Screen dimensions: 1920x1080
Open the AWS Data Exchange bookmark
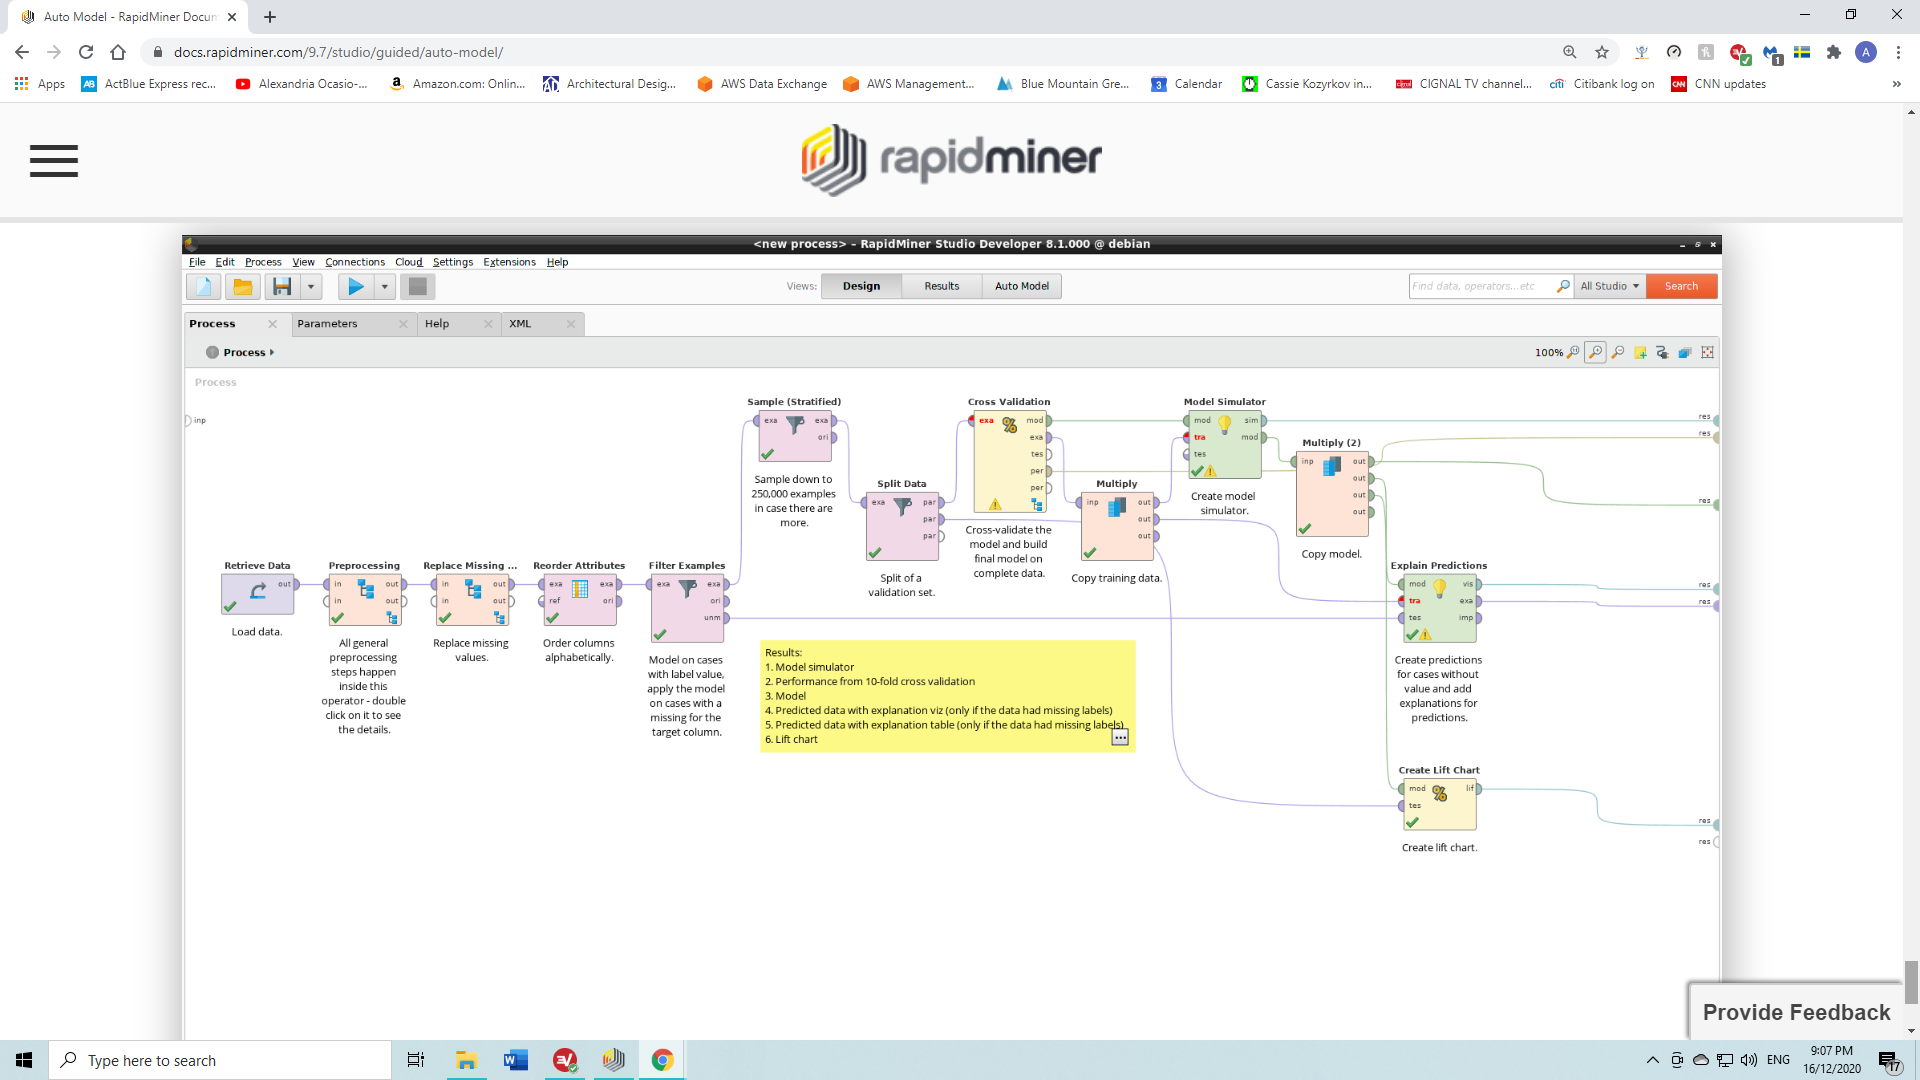[x=763, y=84]
